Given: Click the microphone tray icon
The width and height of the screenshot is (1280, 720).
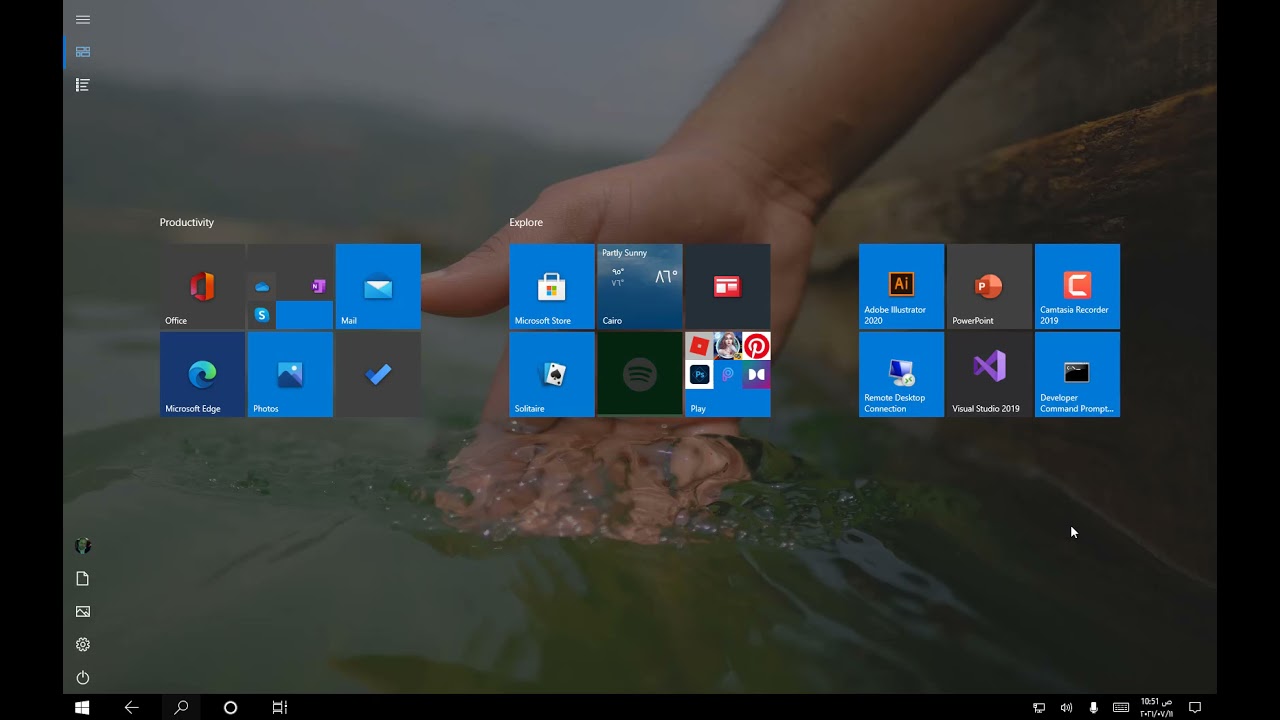Looking at the screenshot, I should (1093, 707).
